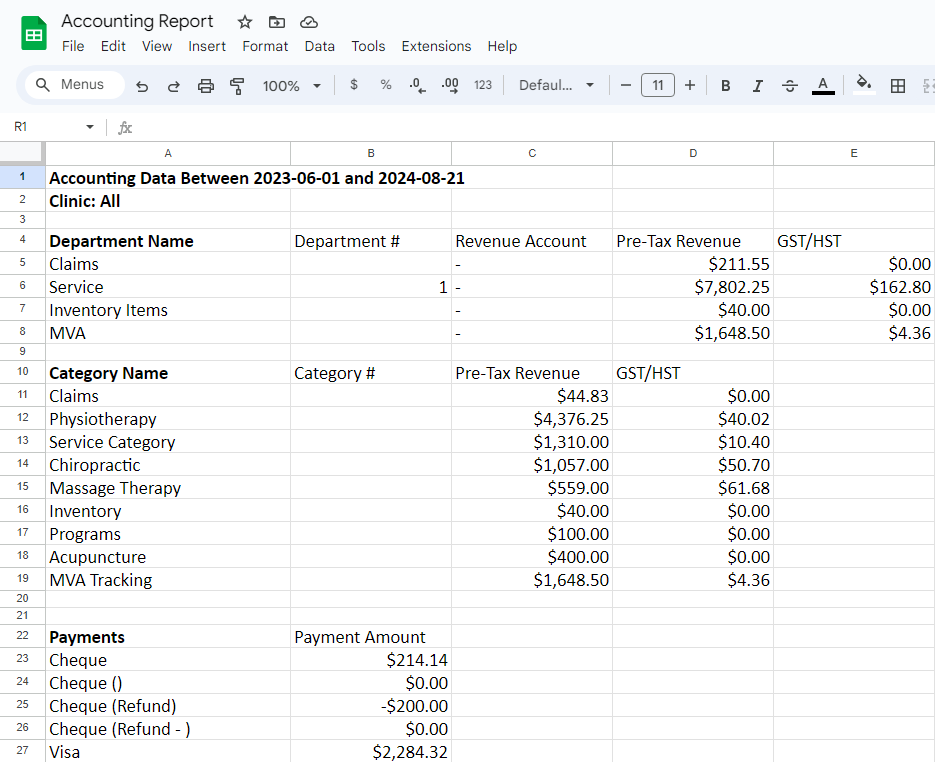Image resolution: width=935 pixels, height=762 pixels.
Task: Select the Clinic: All cell
Action: (168, 201)
